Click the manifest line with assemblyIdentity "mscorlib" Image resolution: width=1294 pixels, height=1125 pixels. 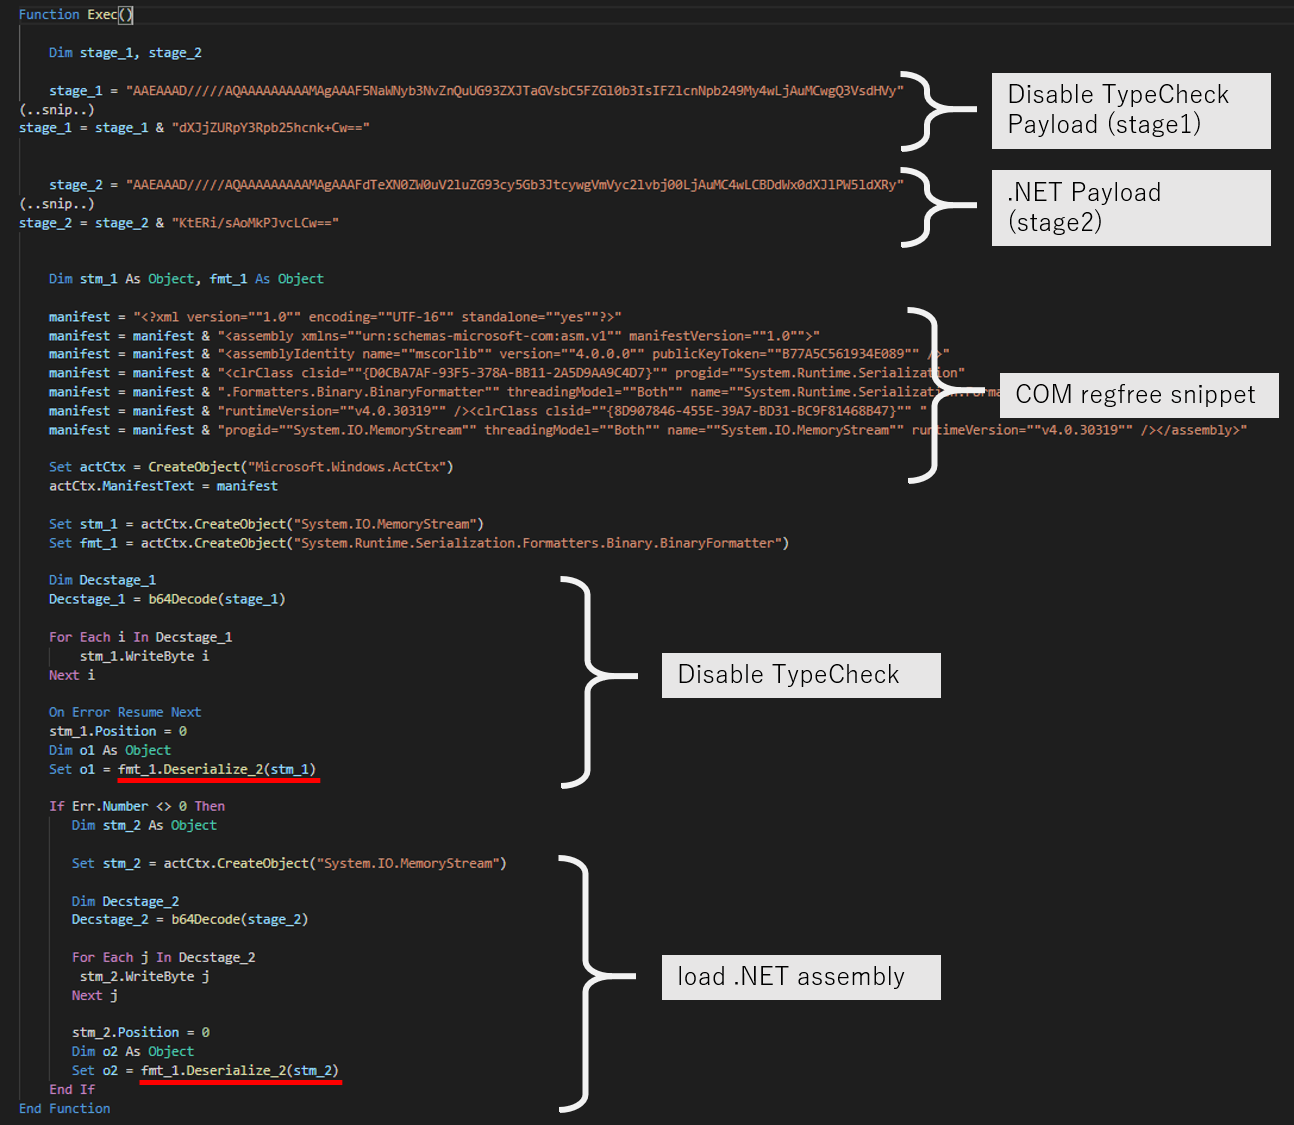(x=499, y=354)
